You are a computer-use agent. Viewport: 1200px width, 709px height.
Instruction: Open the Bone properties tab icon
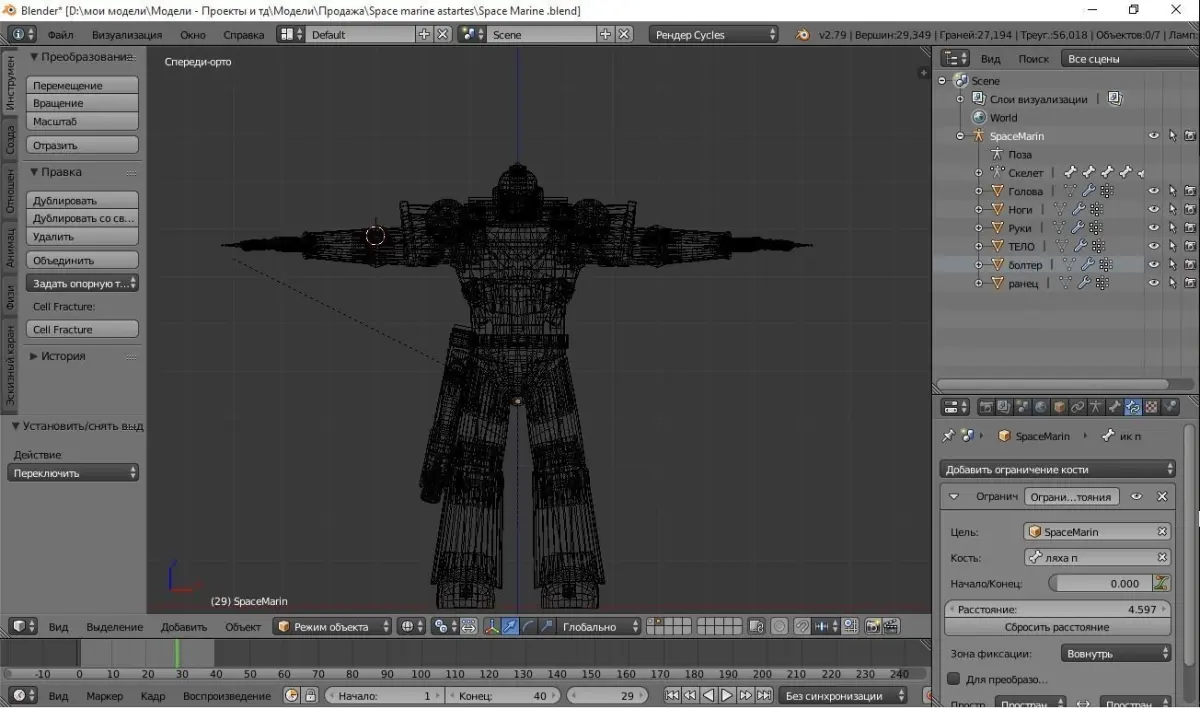click(1114, 407)
